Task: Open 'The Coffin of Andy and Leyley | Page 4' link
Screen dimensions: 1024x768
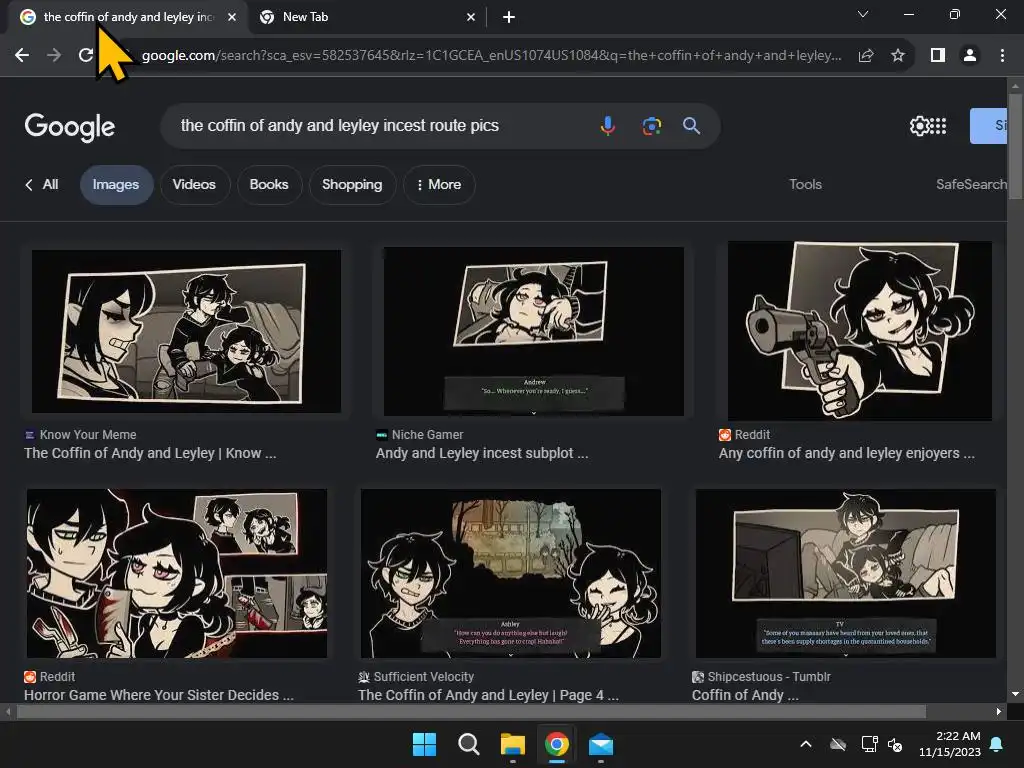Action: pyautogui.click(x=488, y=695)
